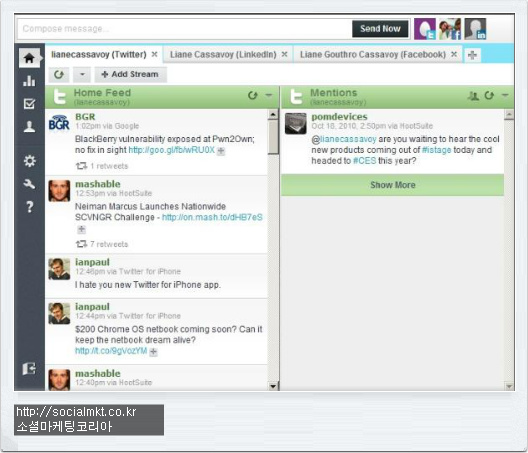Open ianpaul username on 12:44pm tweet
Viewport: 528px width, 453px height.
click(92, 307)
